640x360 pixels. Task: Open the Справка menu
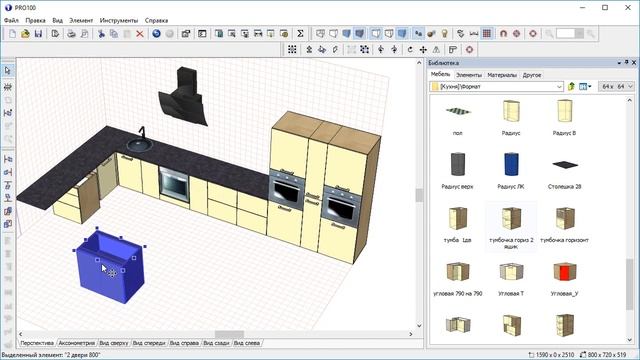pyautogui.click(x=156, y=20)
